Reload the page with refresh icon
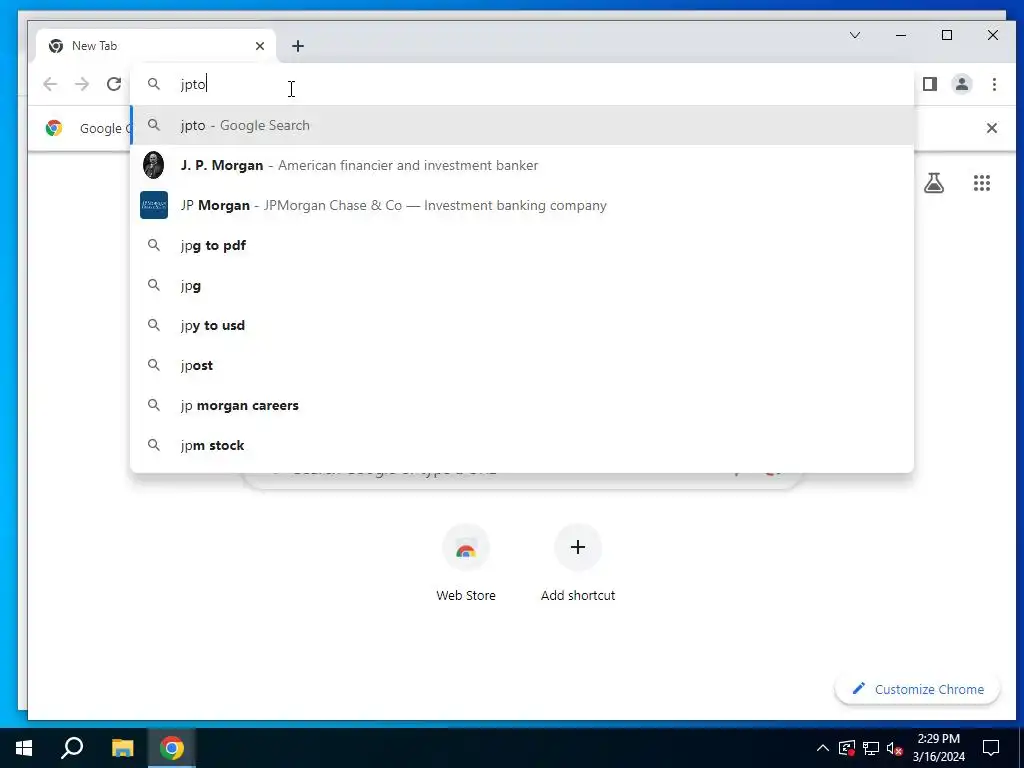Screen dimensions: 1024x768 point(114,84)
